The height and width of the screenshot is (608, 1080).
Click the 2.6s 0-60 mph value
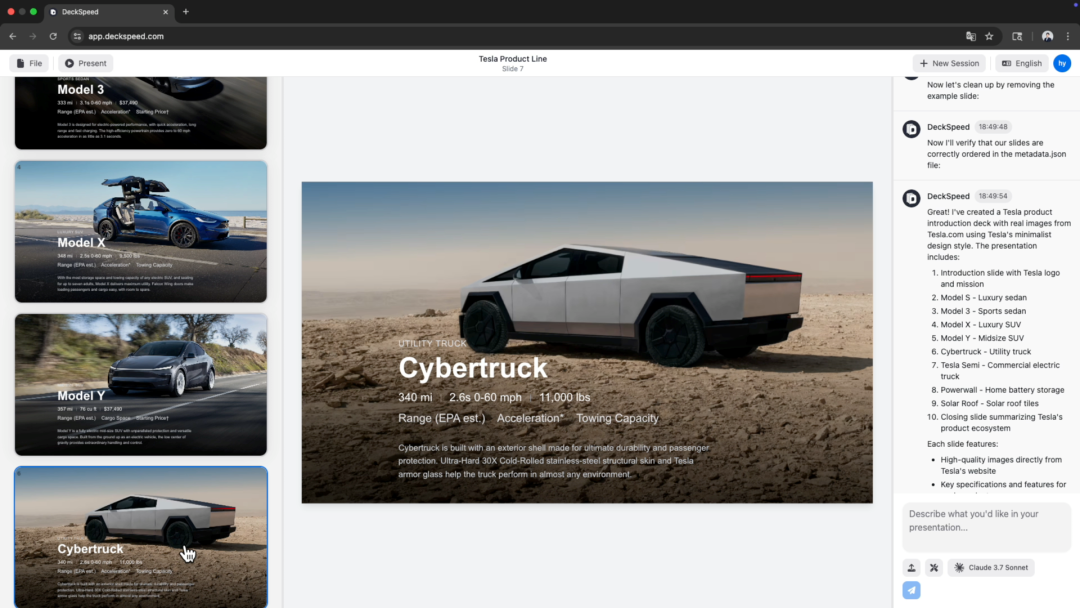pos(485,397)
